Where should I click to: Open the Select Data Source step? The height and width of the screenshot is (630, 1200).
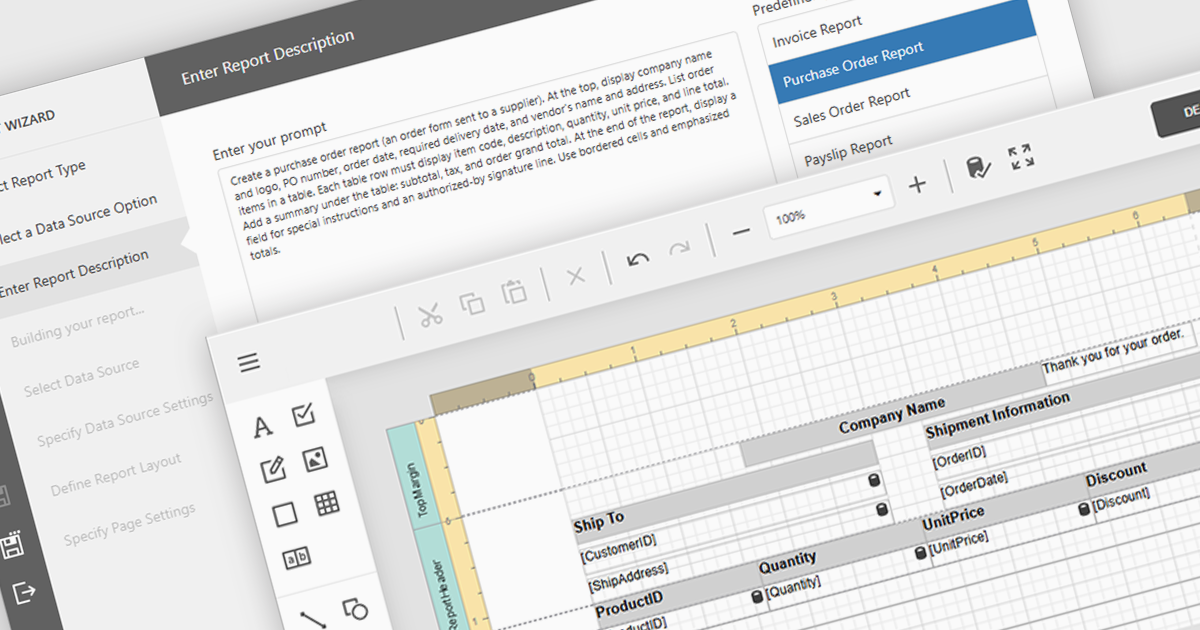tap(82, 377)
